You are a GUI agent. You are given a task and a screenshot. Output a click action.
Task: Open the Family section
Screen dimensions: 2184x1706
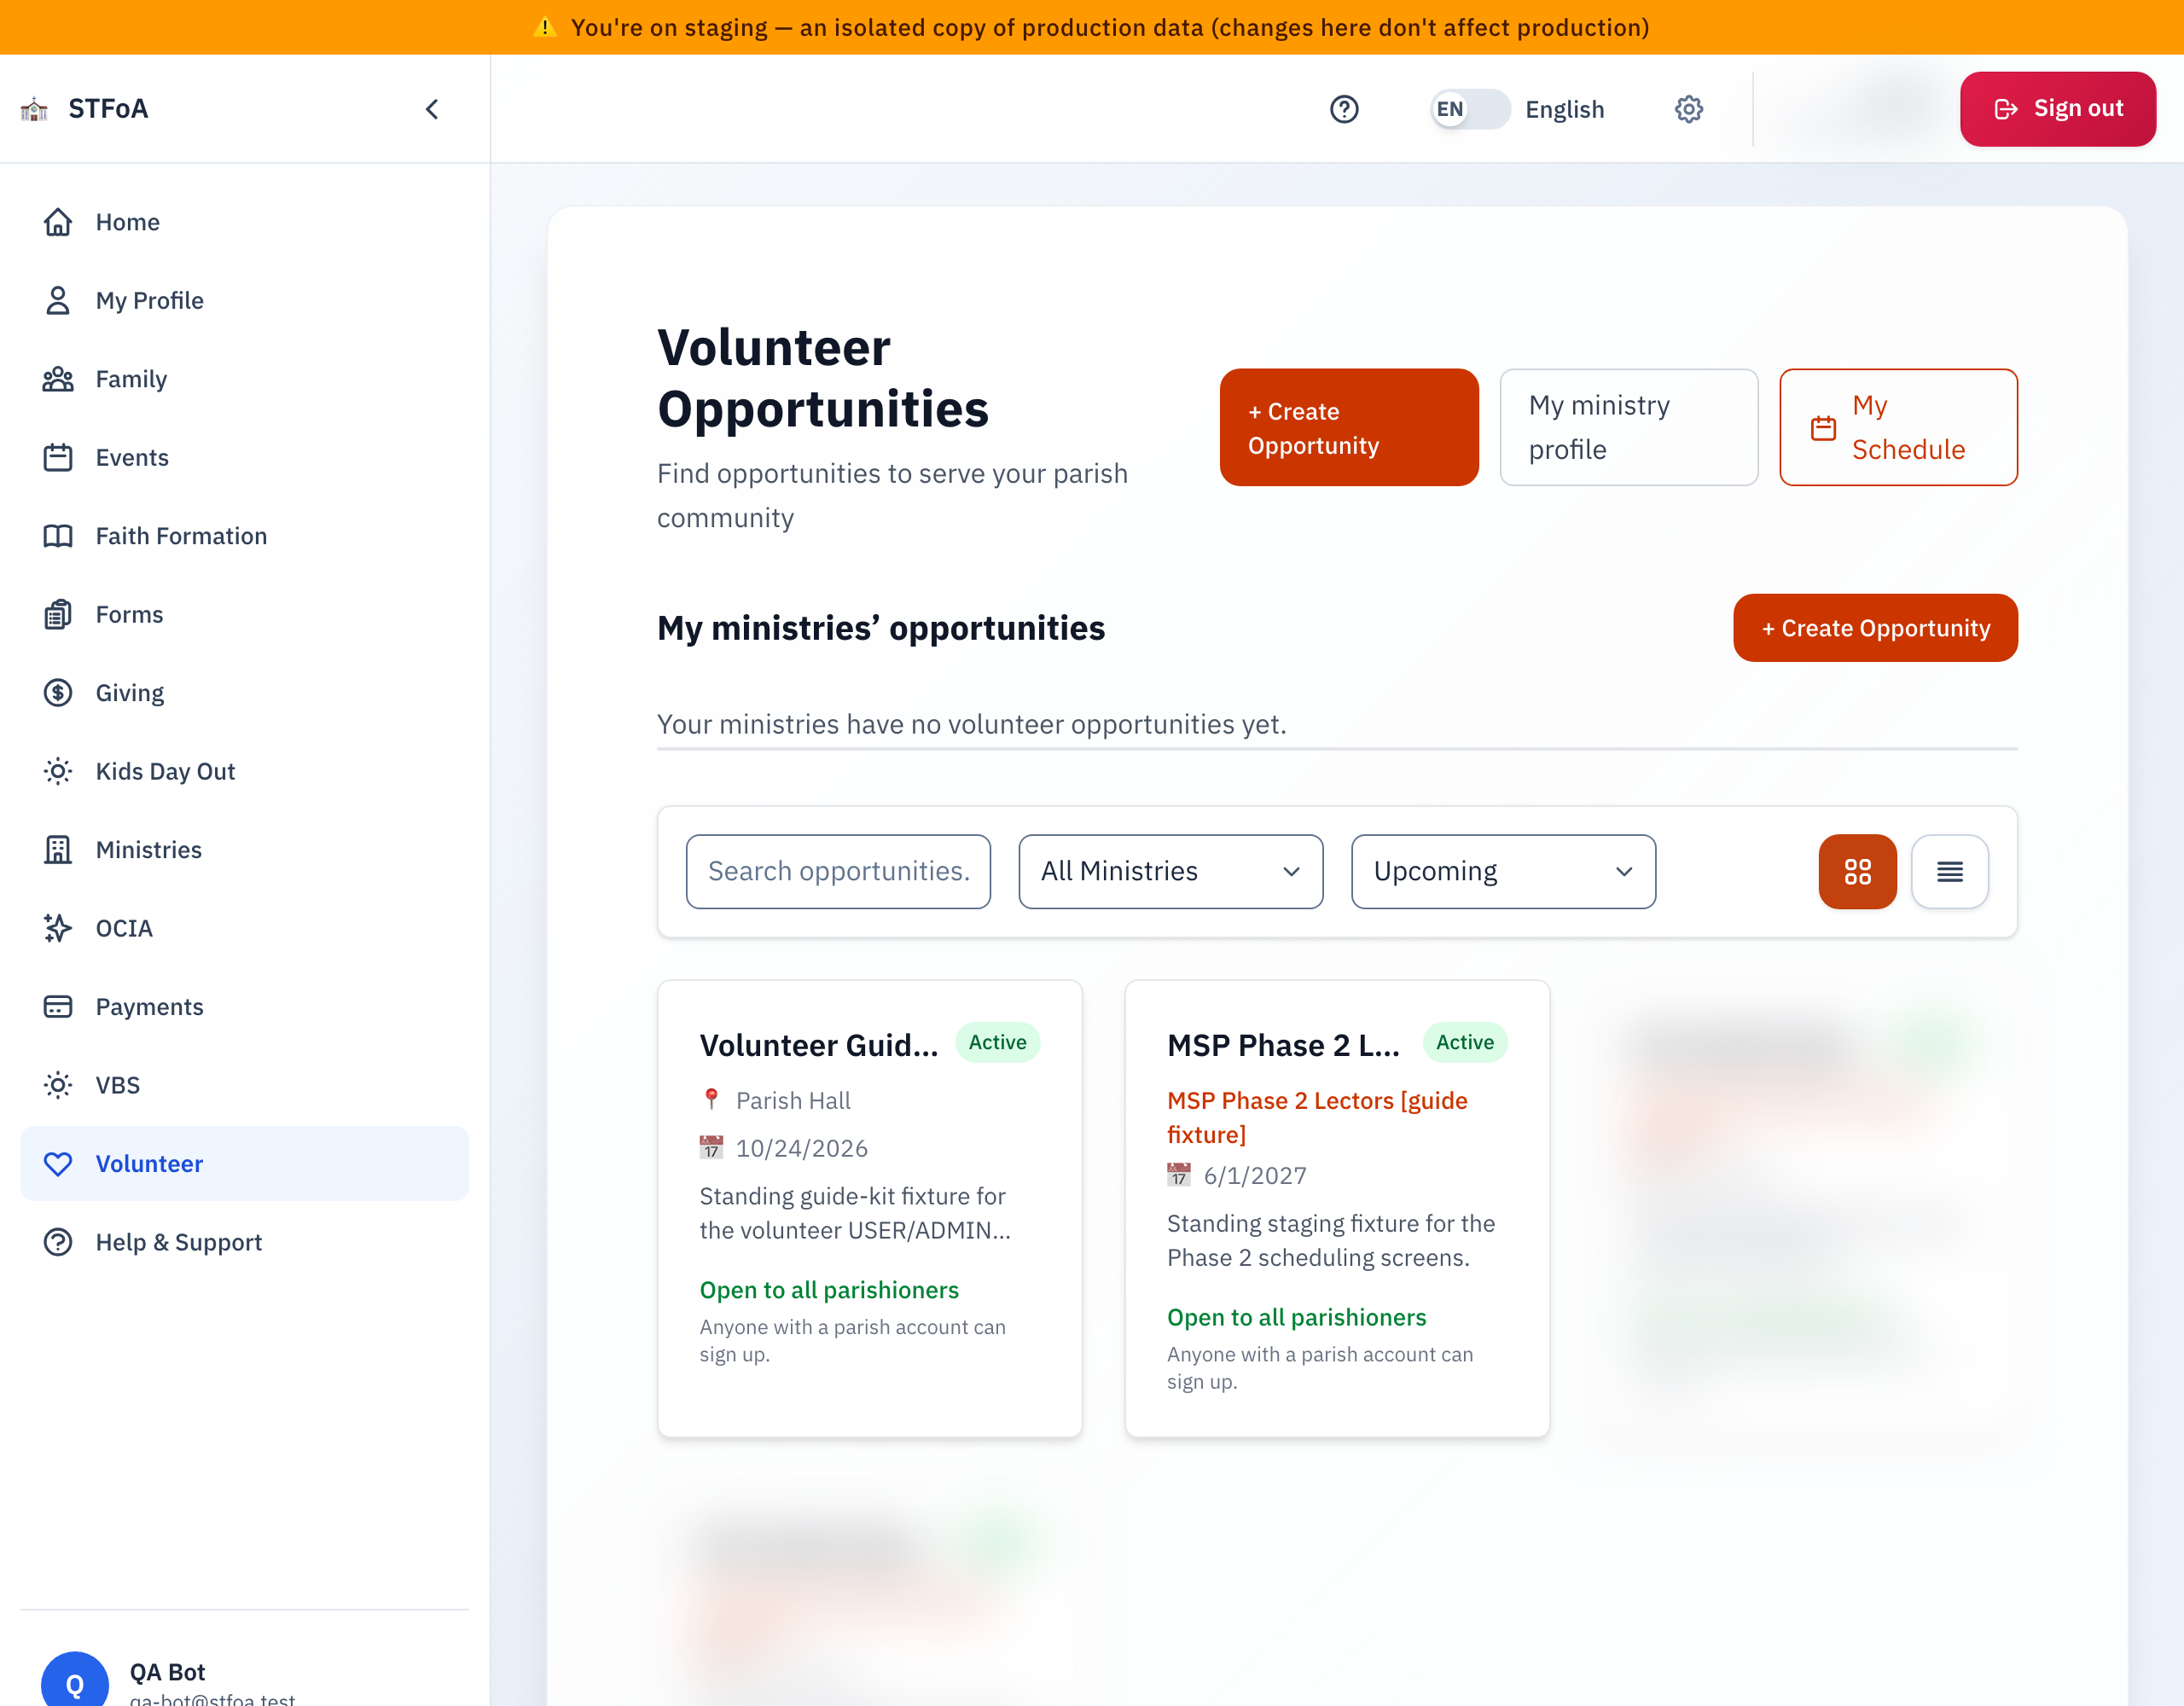pos(244,379)
